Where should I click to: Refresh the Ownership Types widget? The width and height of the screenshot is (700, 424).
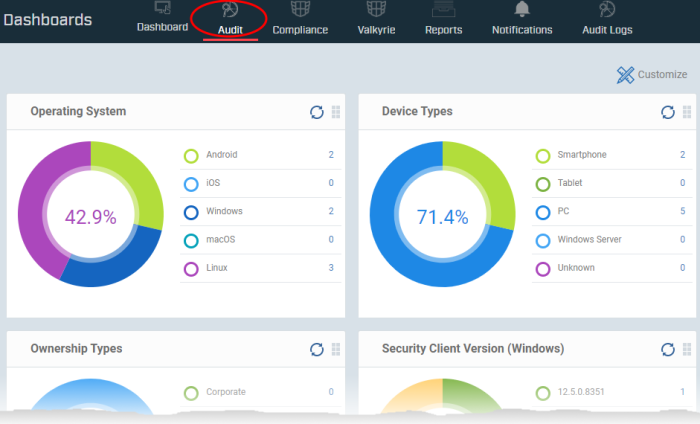(317, 349)
